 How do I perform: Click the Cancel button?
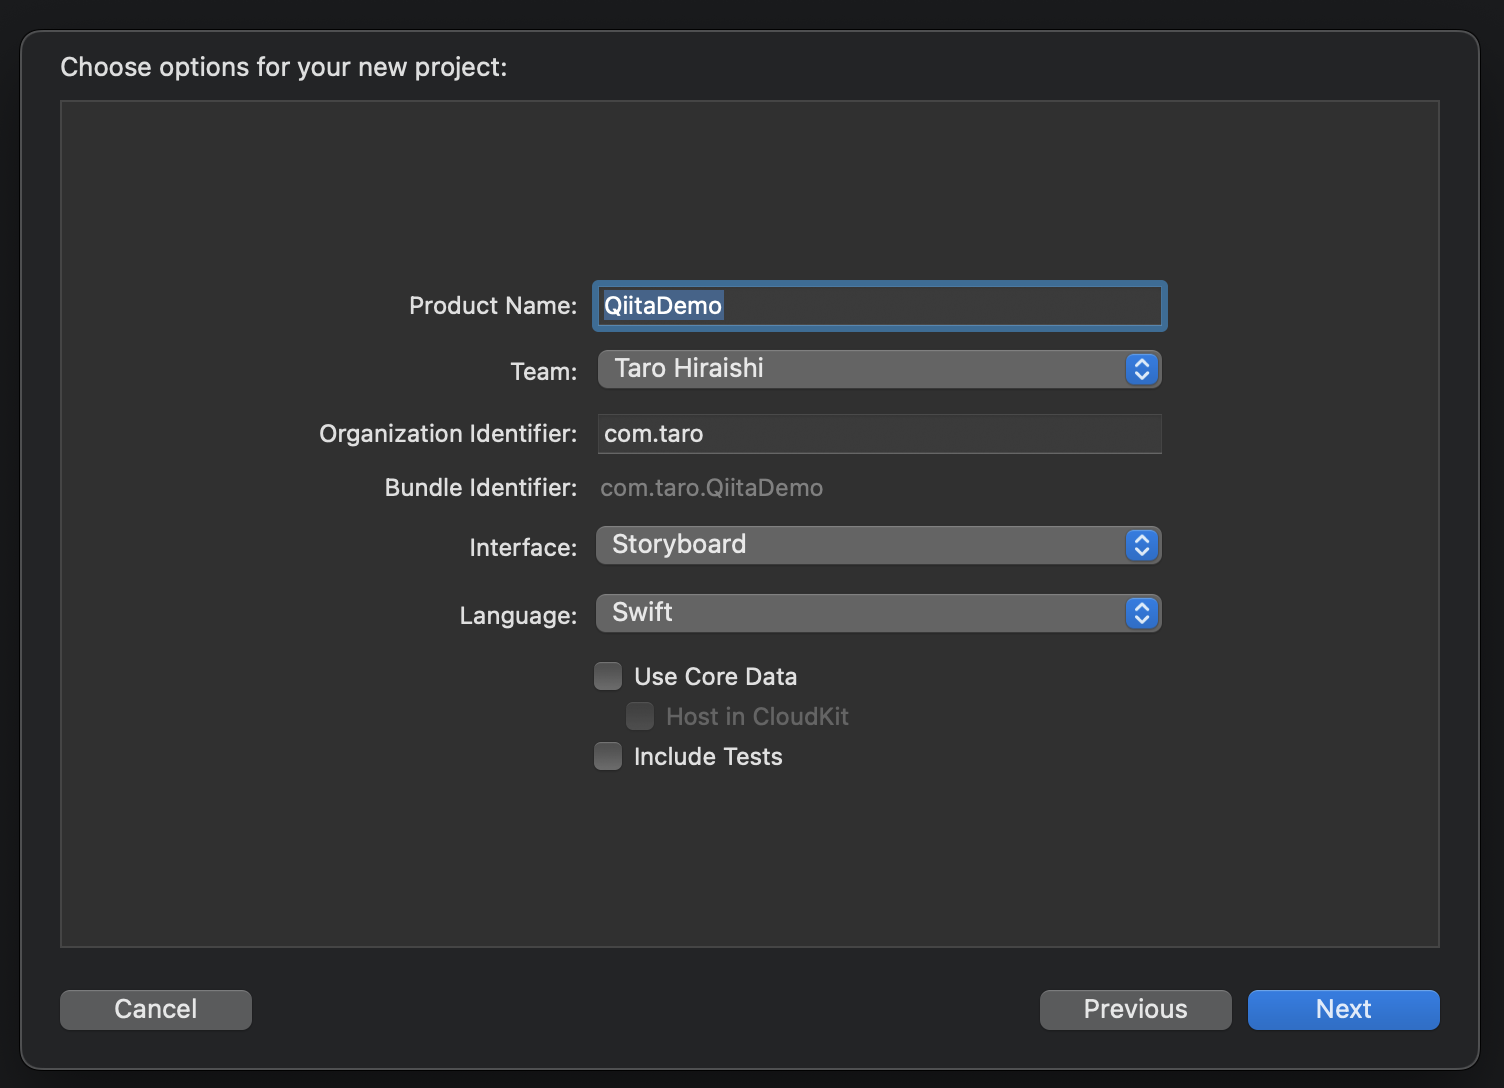tap(156, 1009)
